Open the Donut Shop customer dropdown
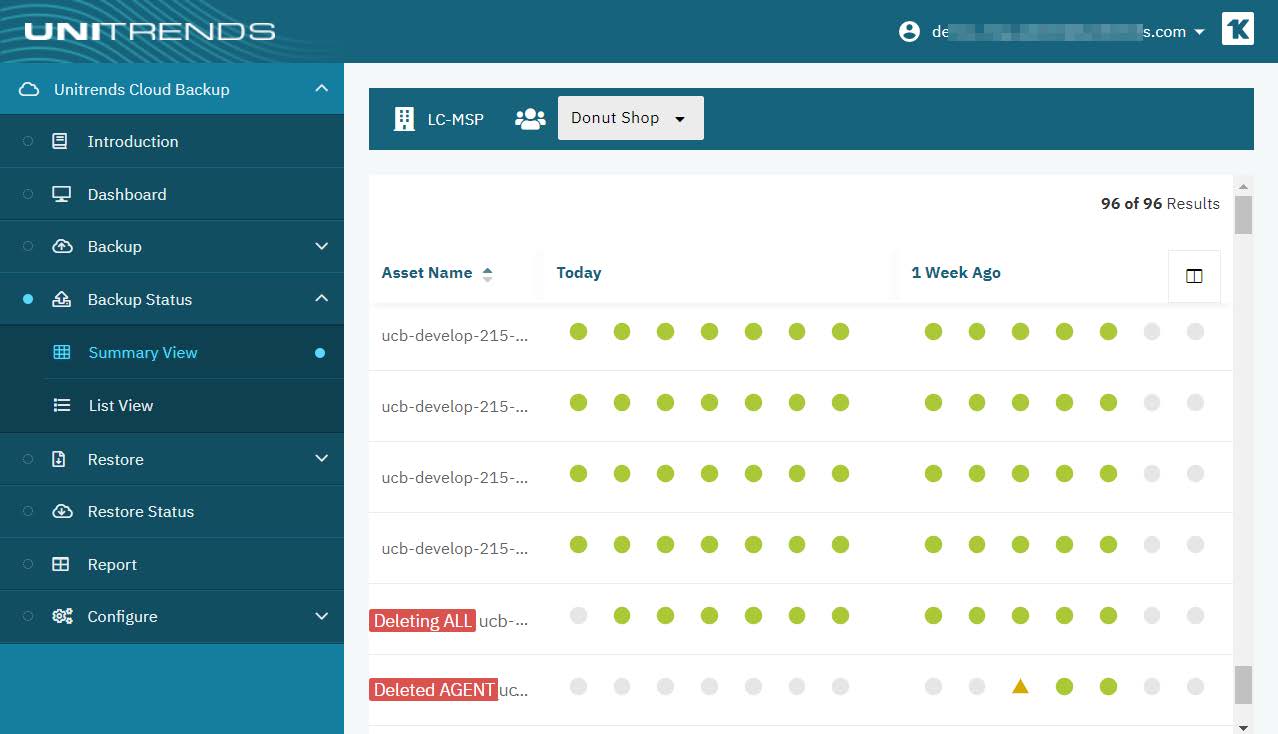This screenshot has width=1278, height=734. (x=630, y=118)
